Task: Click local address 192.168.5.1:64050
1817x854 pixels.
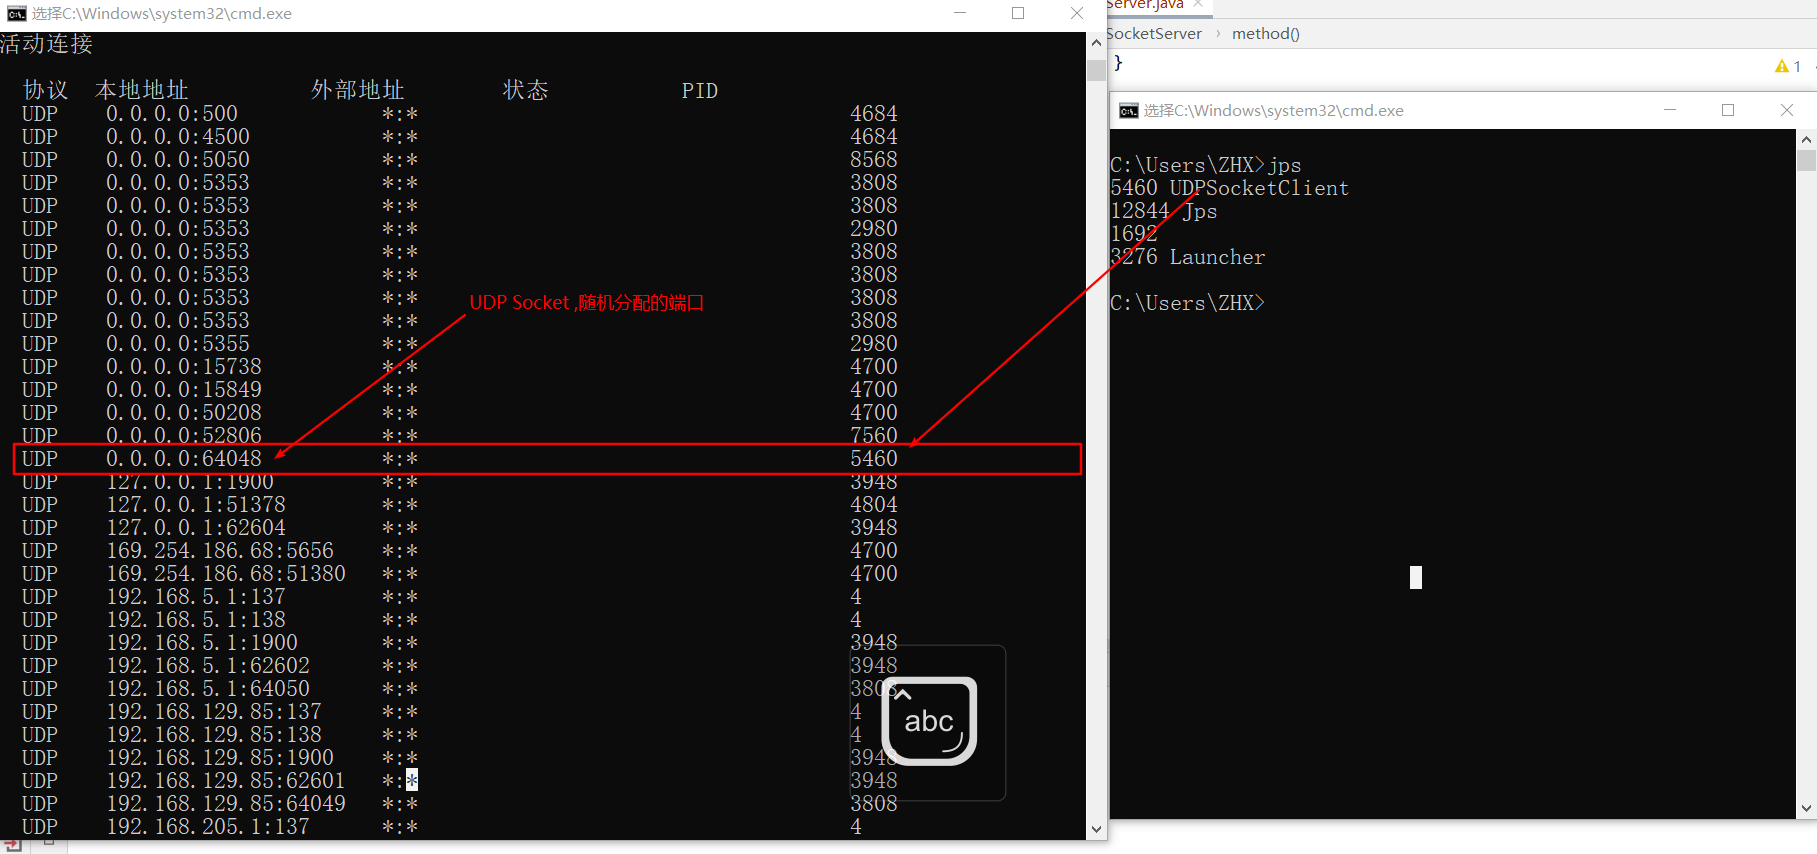Action: coord(208,689)
